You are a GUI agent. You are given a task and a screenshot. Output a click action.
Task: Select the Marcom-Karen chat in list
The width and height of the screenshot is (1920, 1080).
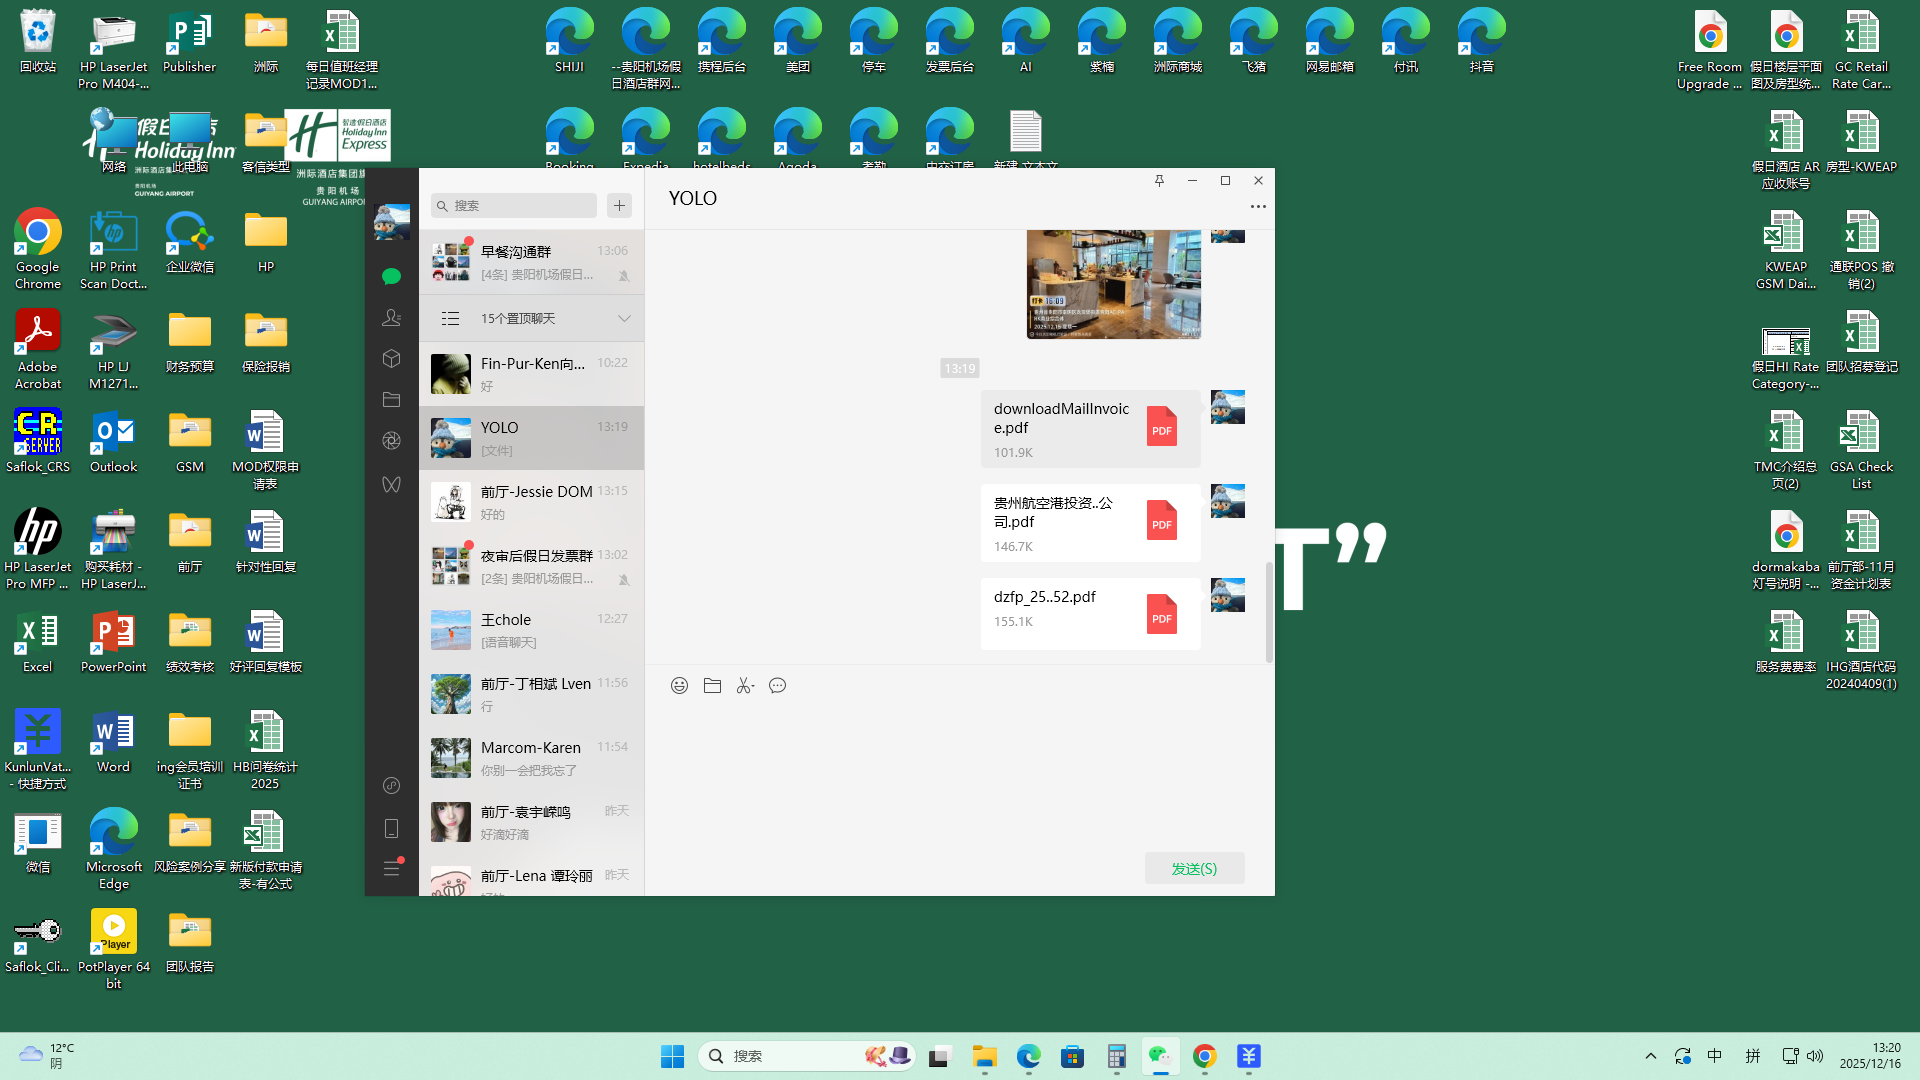[531, 758]
